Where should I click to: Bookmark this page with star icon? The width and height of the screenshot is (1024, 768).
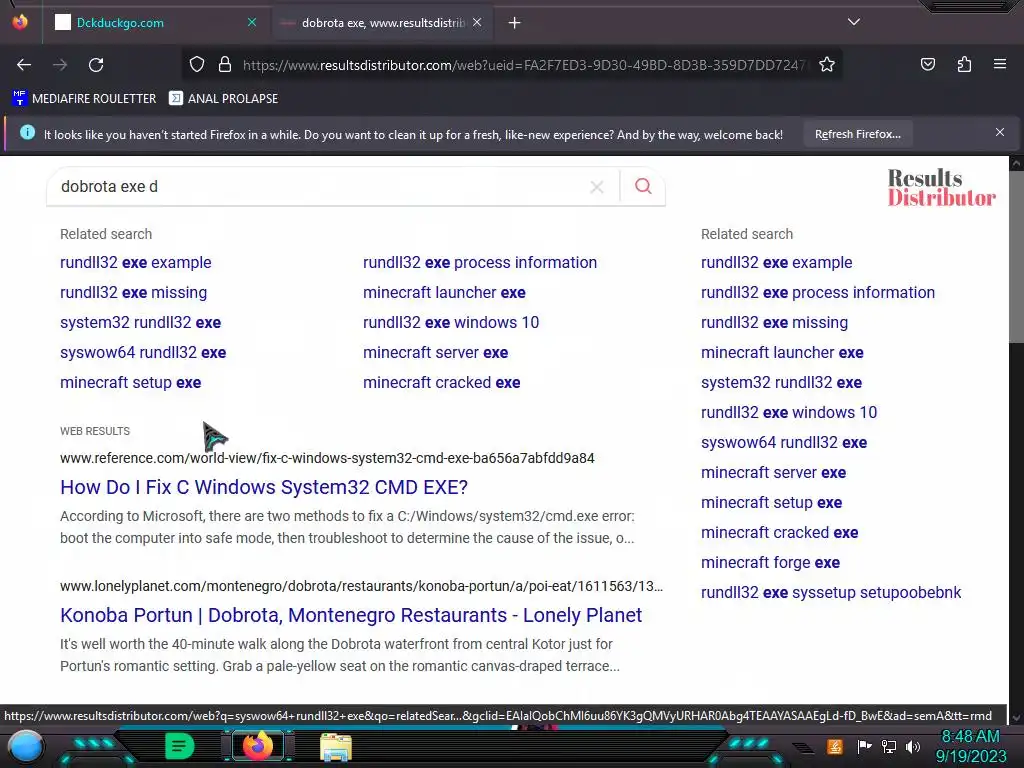click(827, 65)
